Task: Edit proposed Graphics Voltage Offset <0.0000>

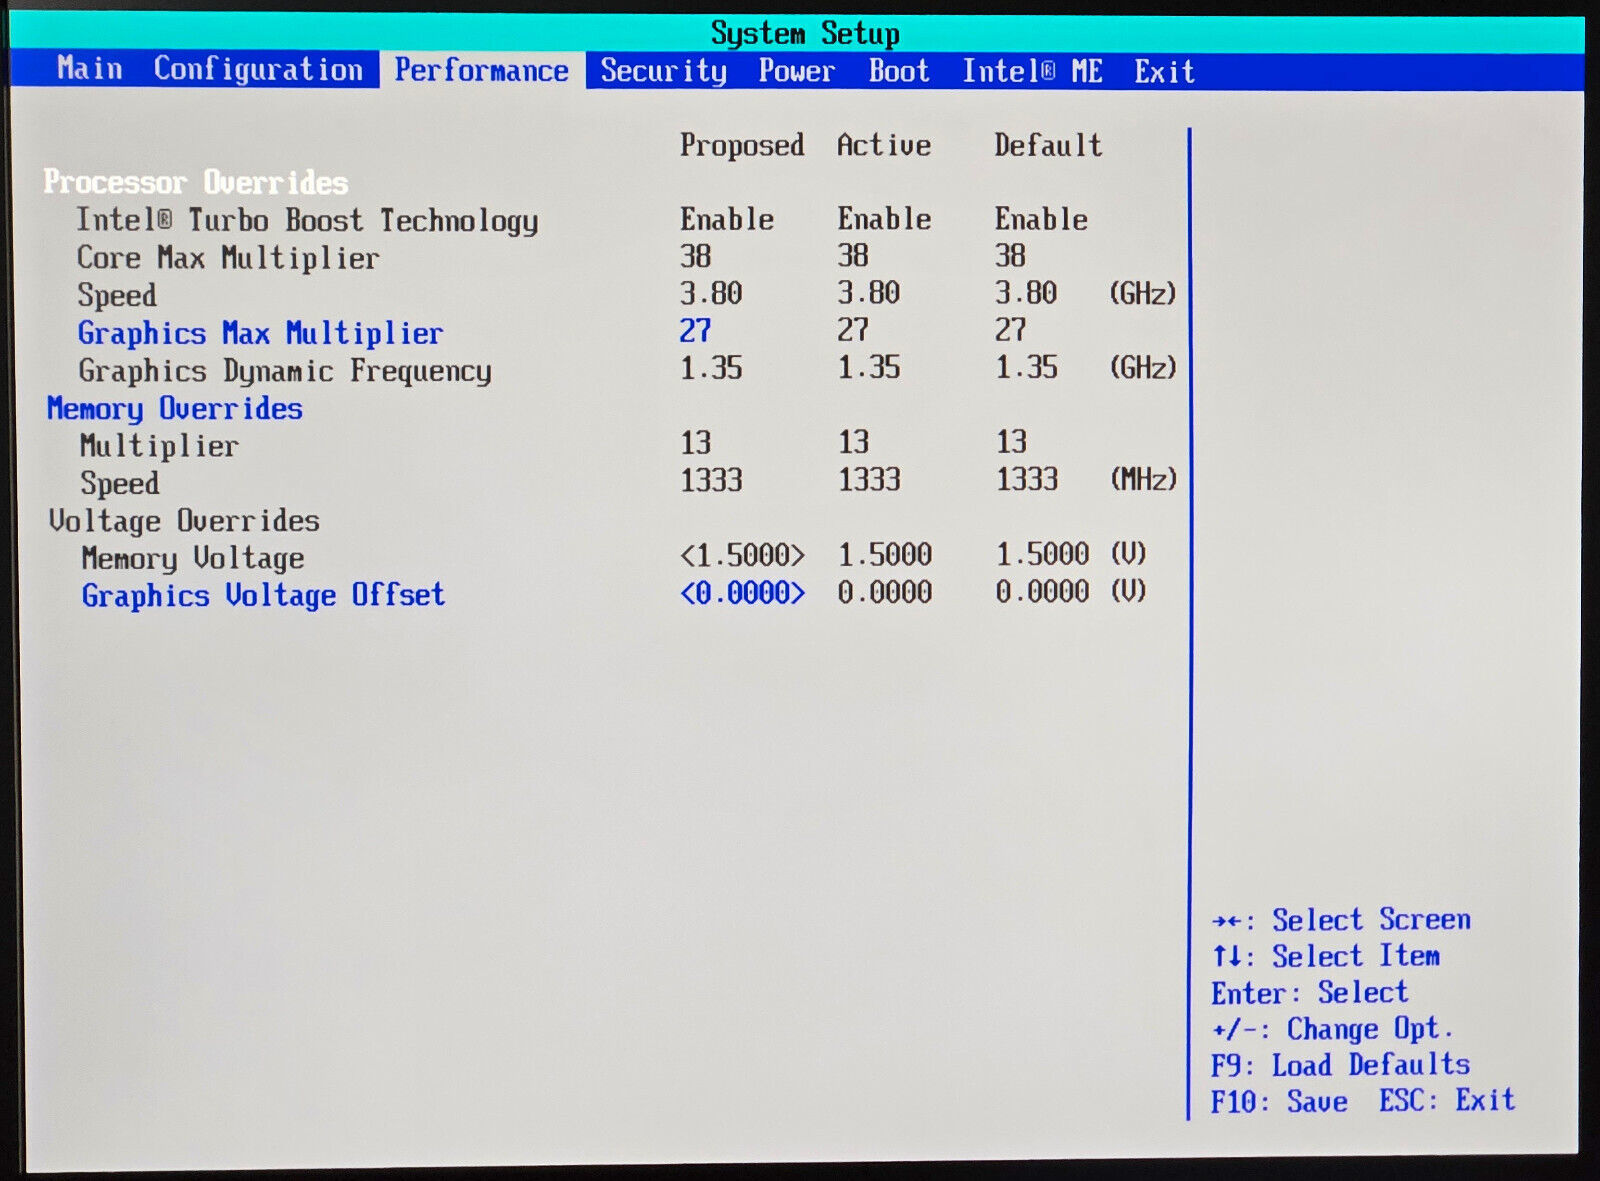Action: pos(742,593)
